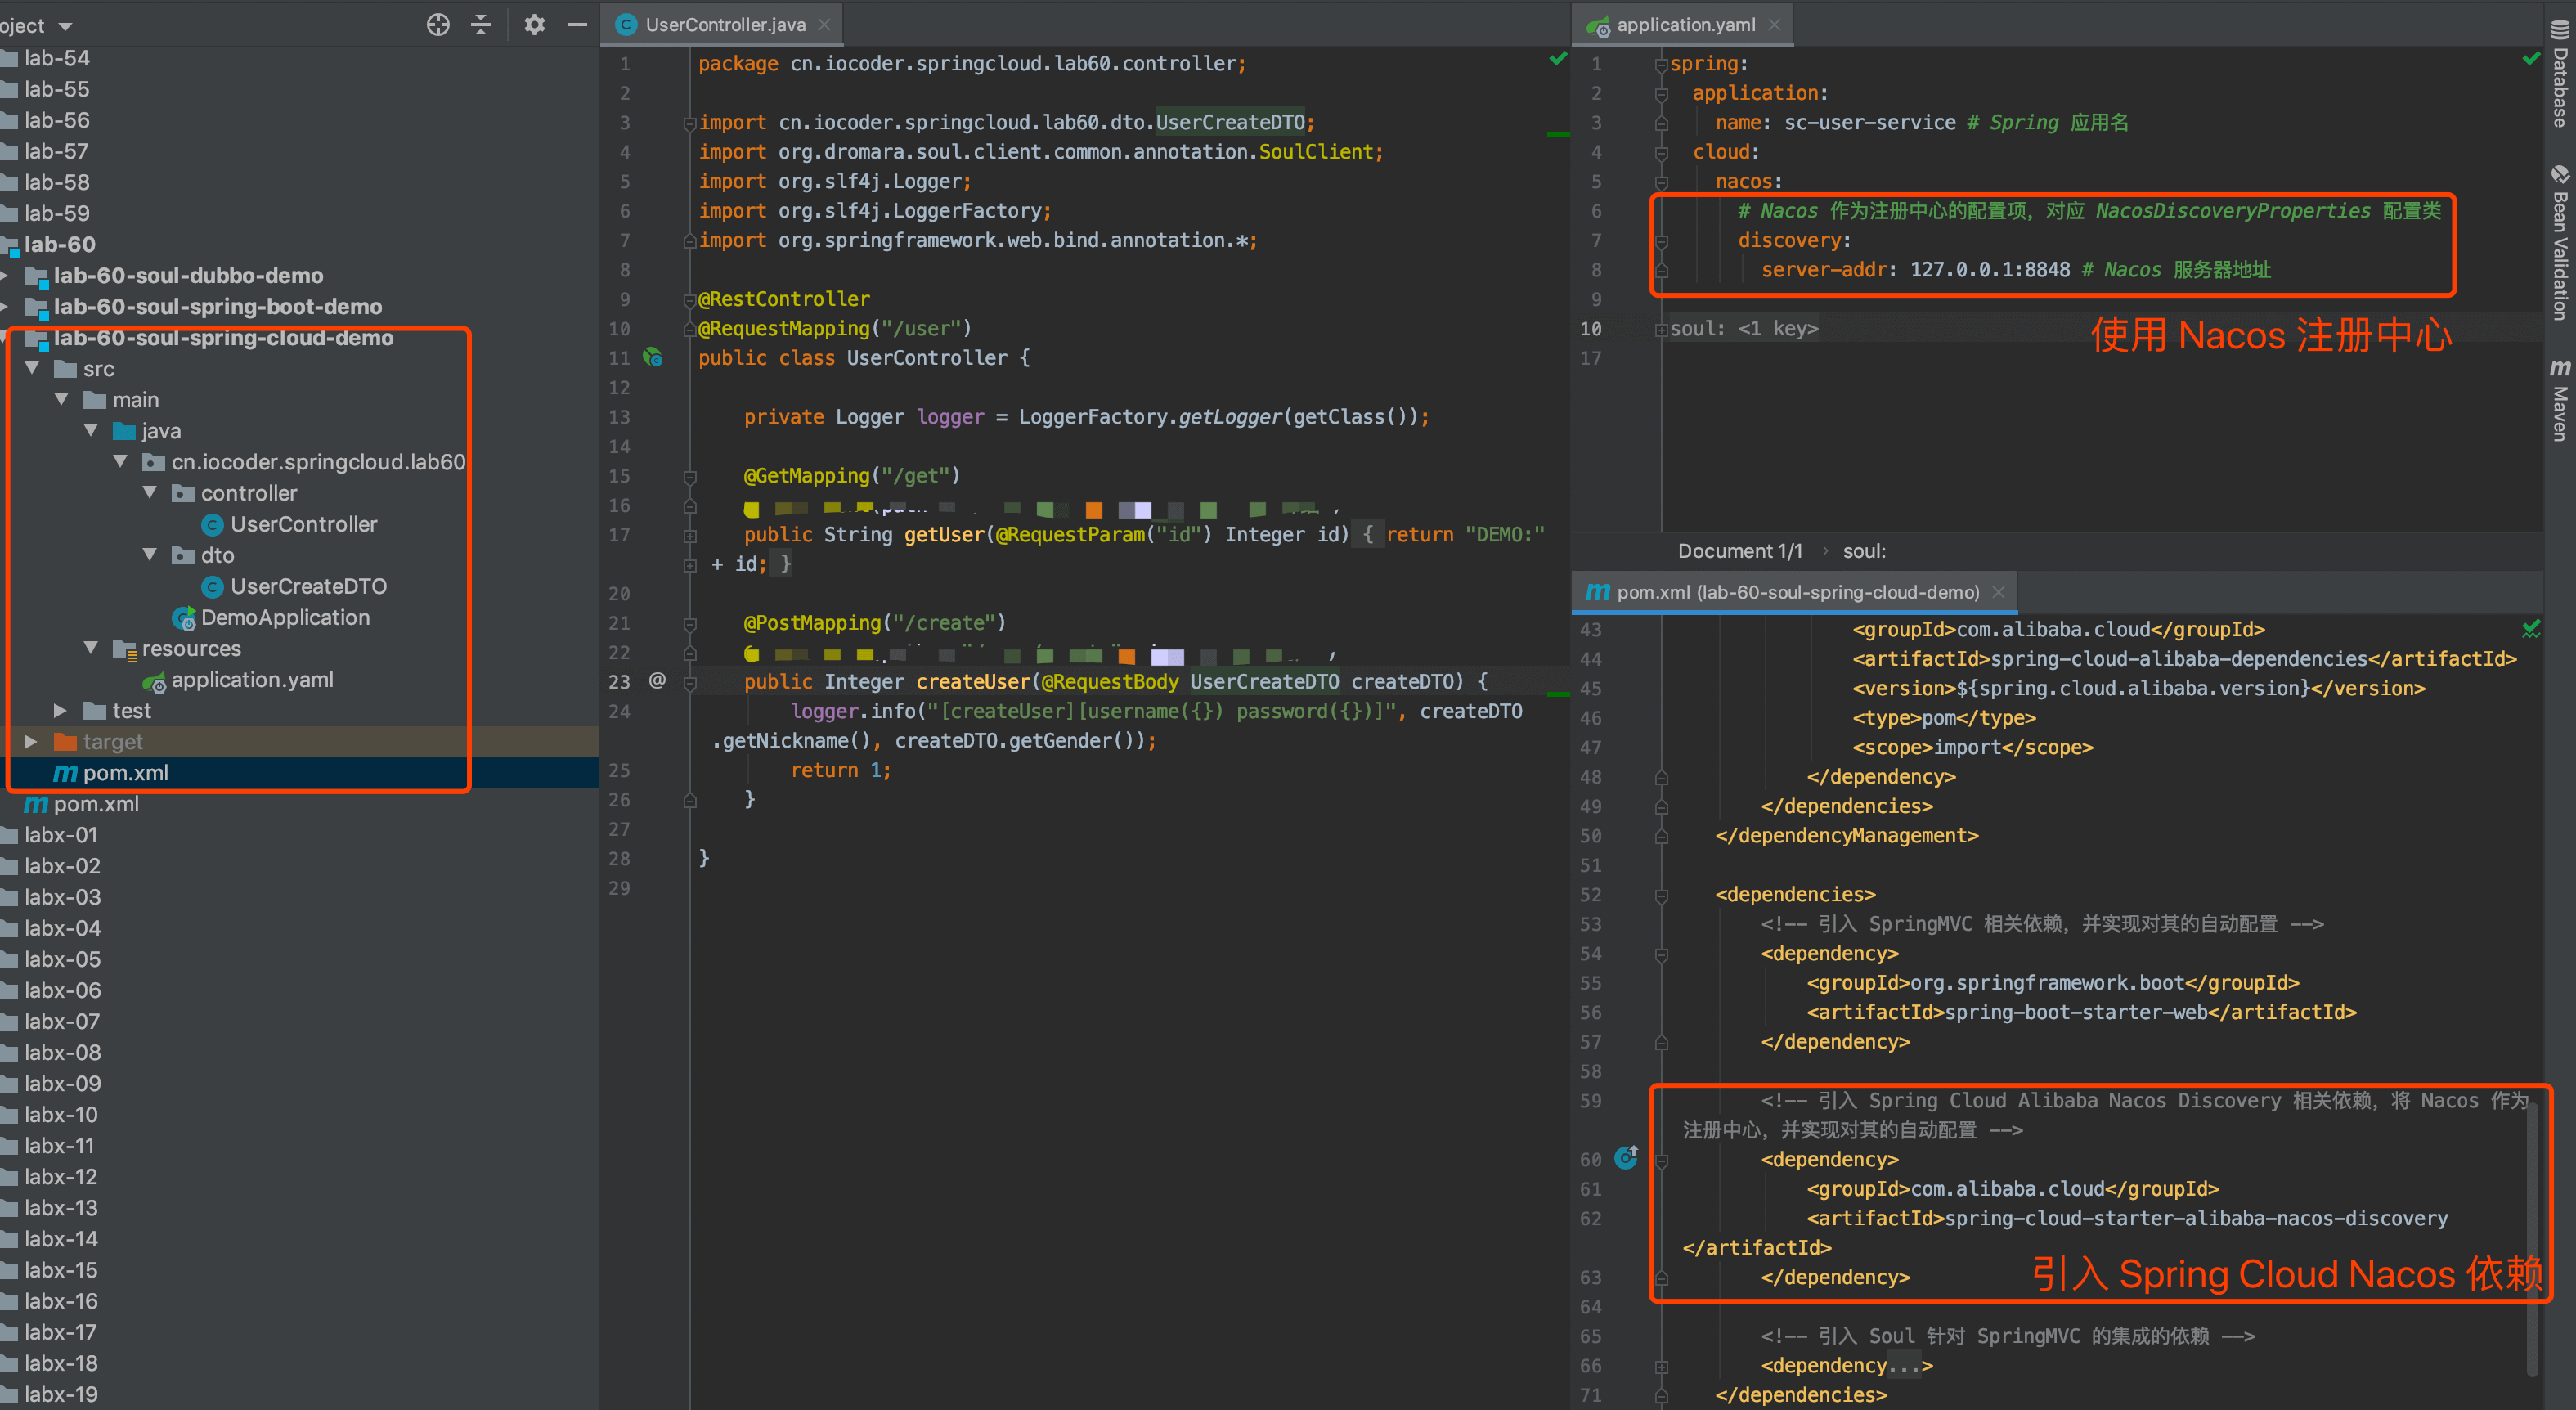This screenshot has height=1410, width=2576.
Task: Open the Database tool window
Action: click(2559, 75)
